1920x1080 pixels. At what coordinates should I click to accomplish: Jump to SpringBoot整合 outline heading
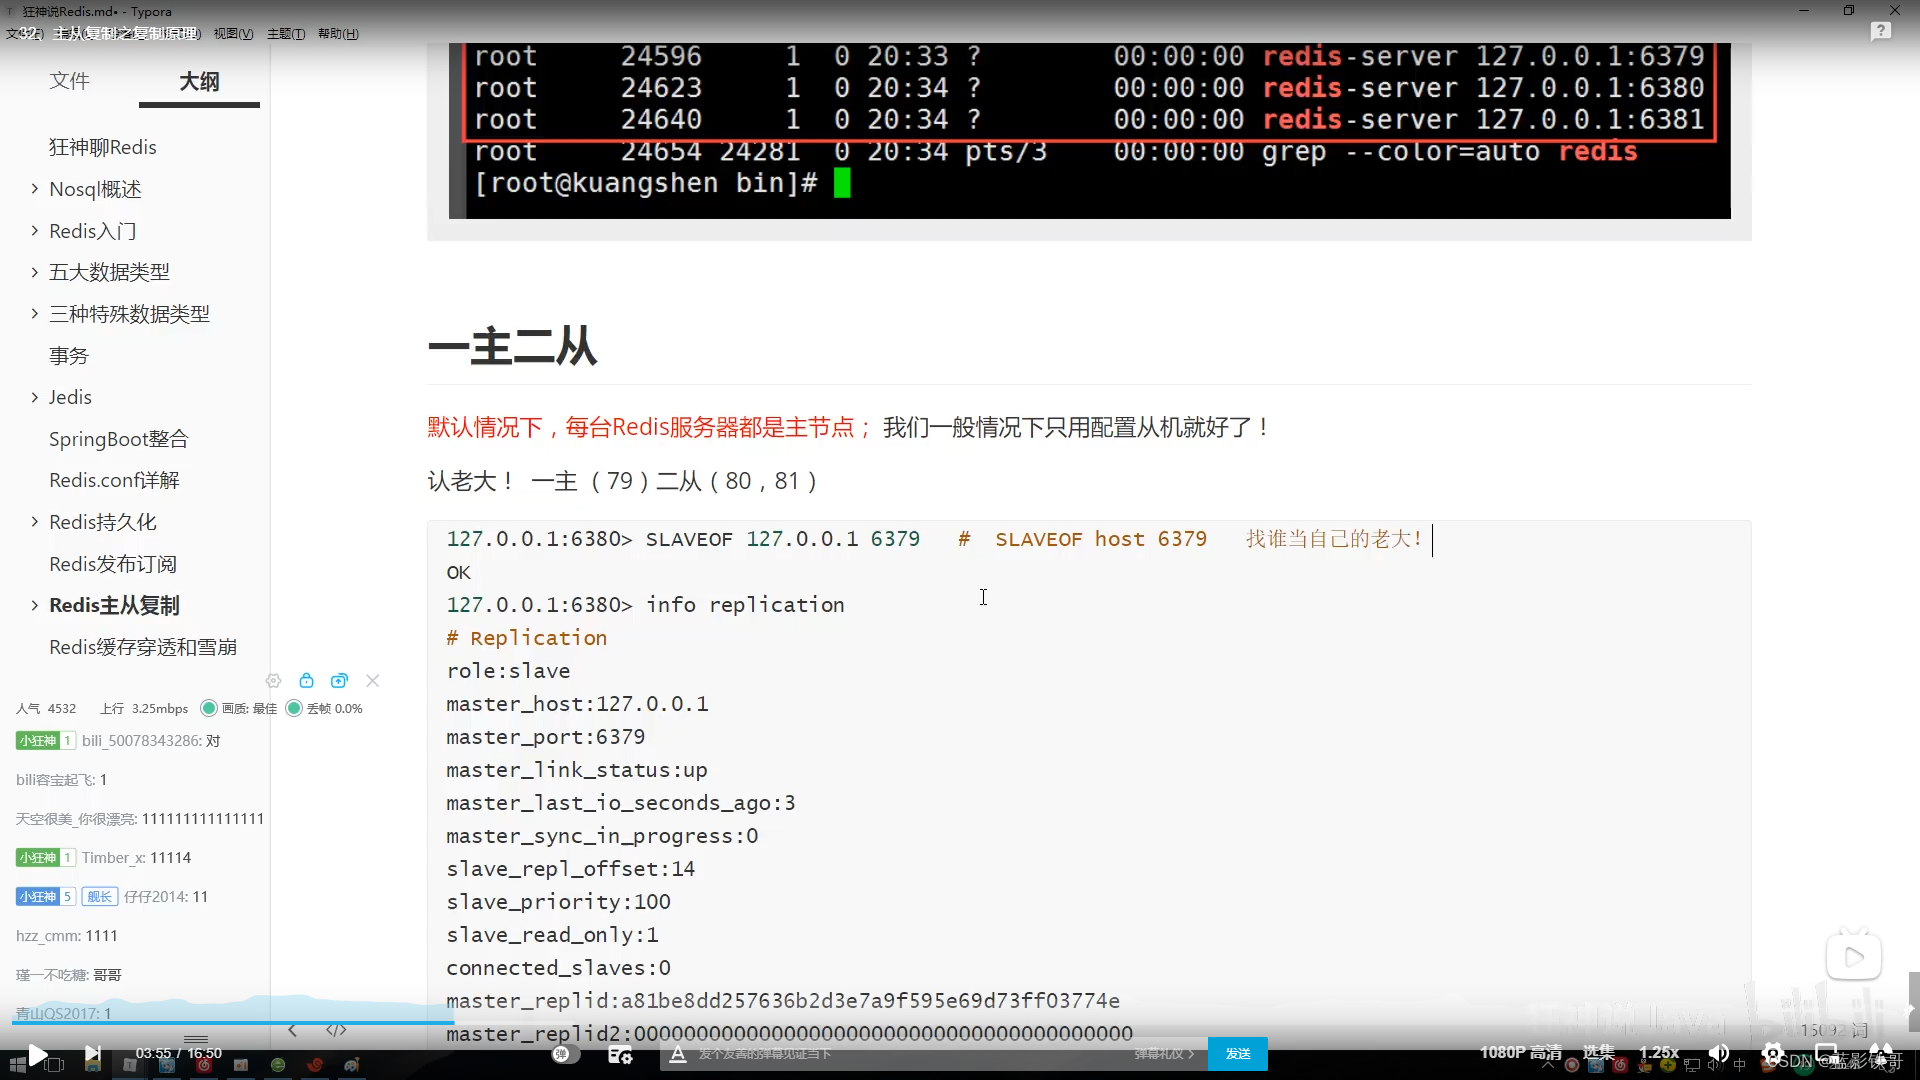coord(118,439)
